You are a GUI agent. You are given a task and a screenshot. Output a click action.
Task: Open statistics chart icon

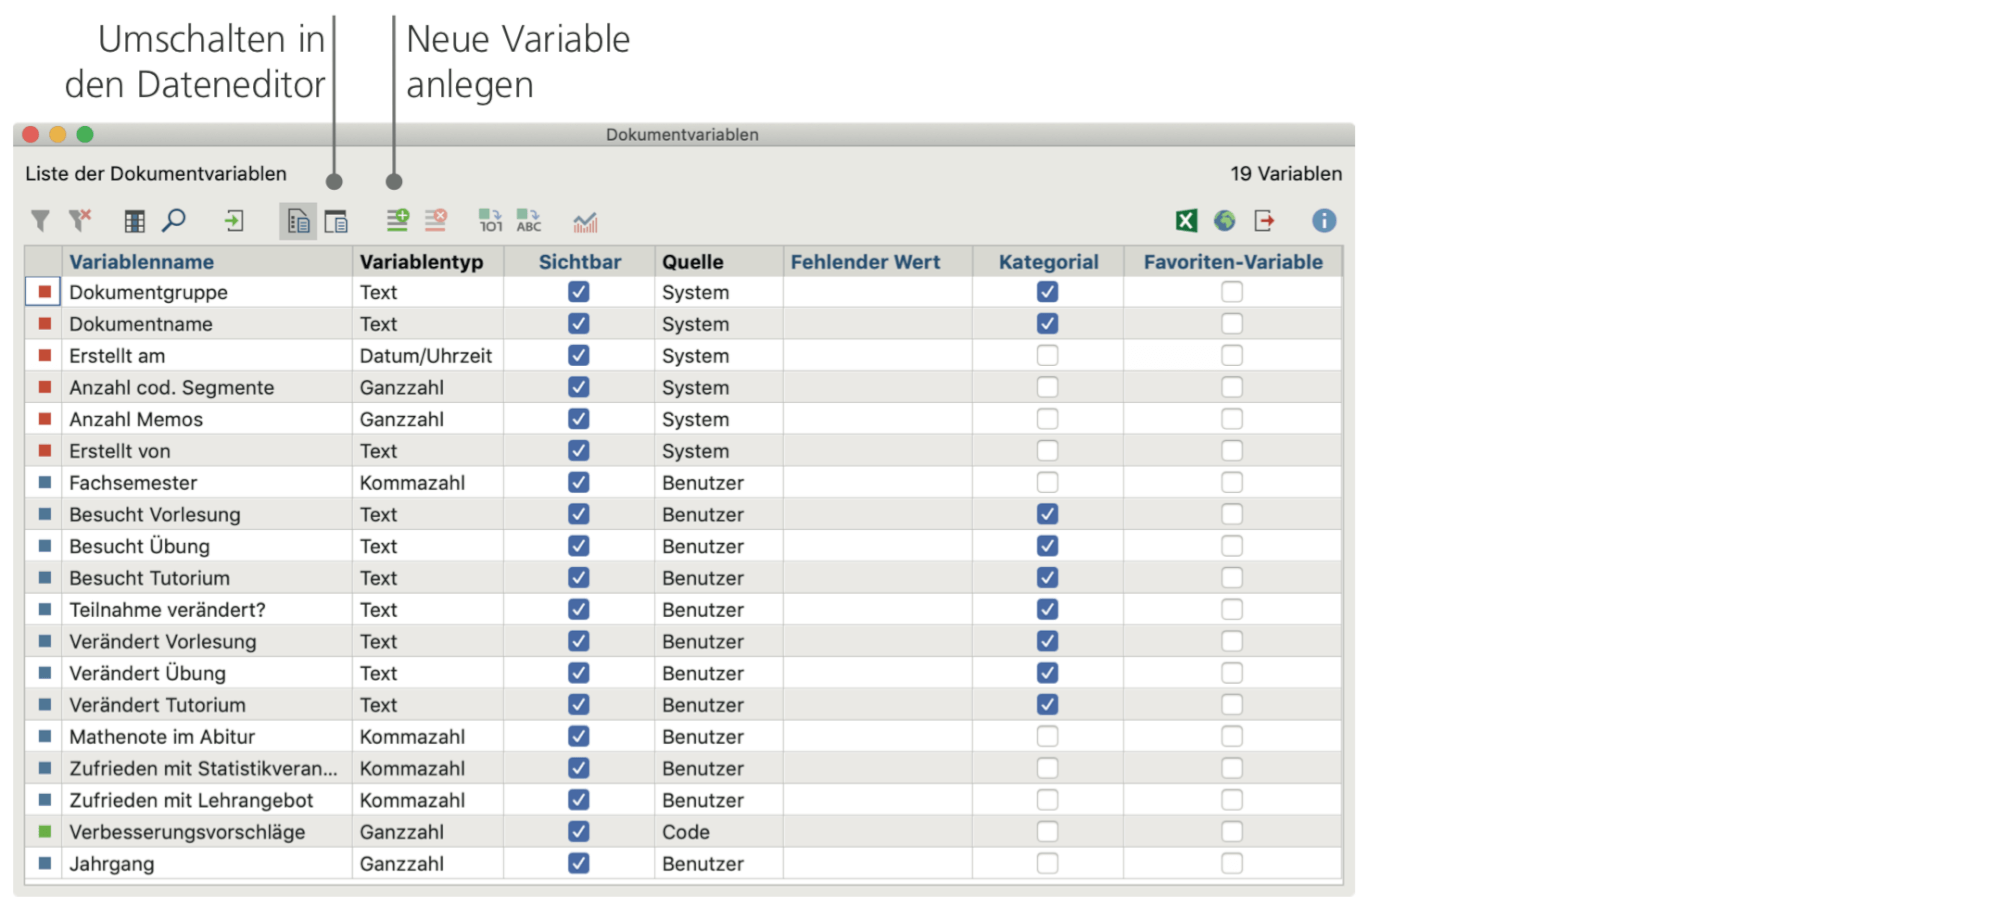click(586, 221)
